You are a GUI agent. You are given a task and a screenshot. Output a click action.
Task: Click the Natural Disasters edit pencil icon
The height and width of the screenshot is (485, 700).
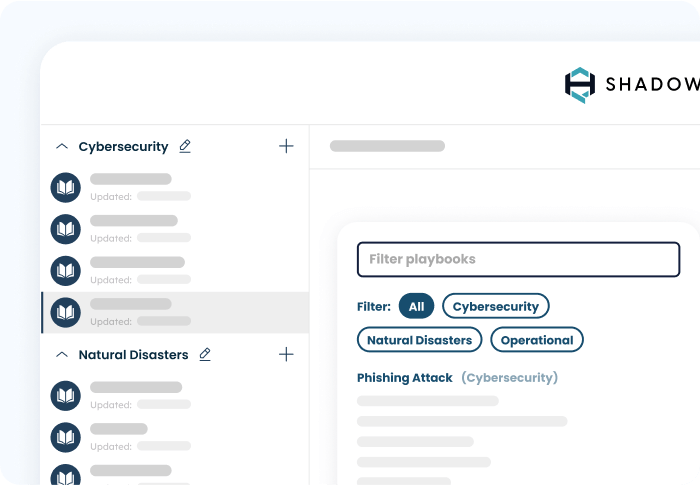[205, 354]
